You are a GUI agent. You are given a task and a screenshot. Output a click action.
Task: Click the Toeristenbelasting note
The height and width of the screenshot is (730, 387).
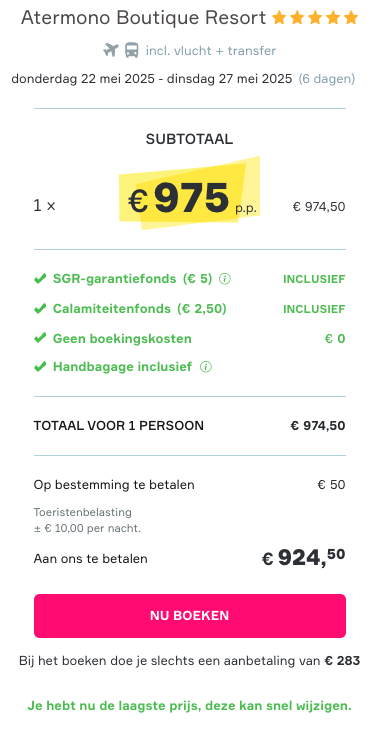pos(87,520)
